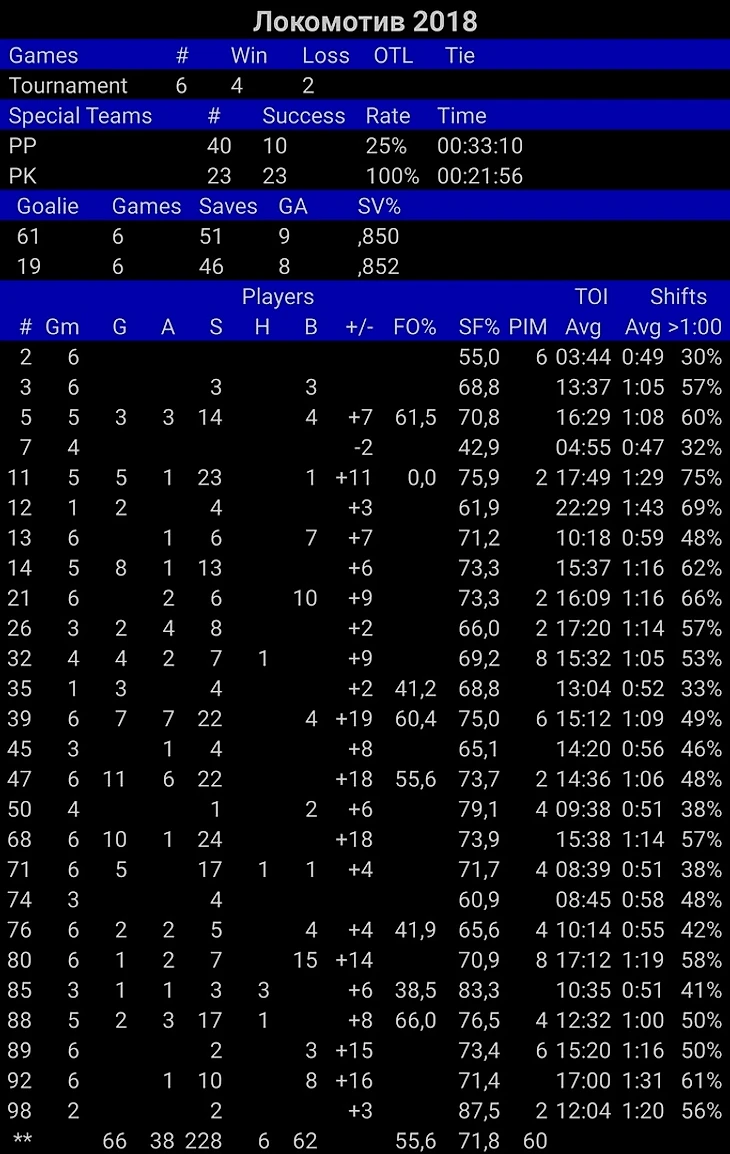Select player number 14 row
This screenshot has height=1154, width=730.
pos(365,568)
